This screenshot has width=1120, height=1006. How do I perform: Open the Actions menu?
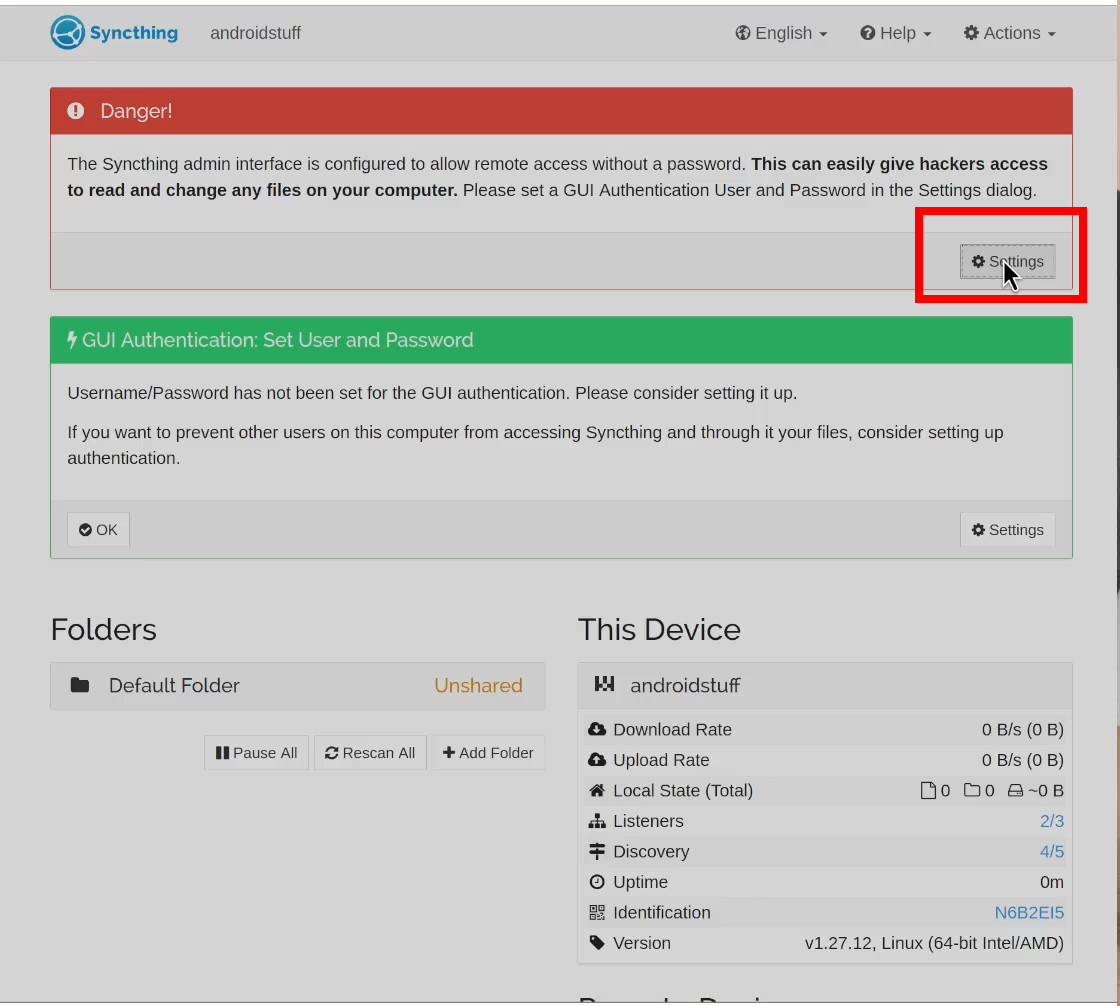pos(1009,33)
